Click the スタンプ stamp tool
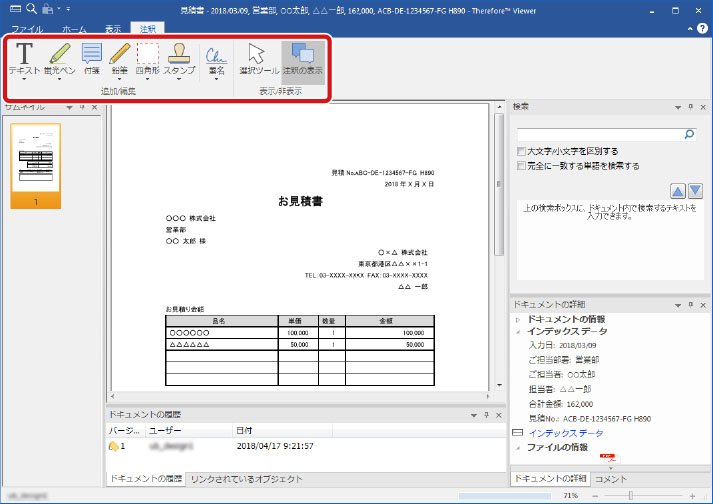Screen dimensions: 713x504 [181, 56]
